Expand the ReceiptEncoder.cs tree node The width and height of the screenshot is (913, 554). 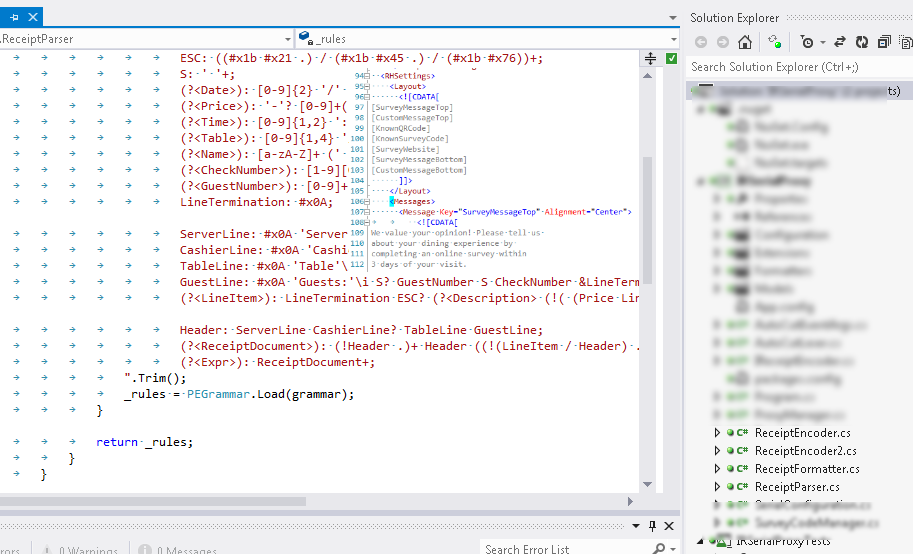click(717, 433)
